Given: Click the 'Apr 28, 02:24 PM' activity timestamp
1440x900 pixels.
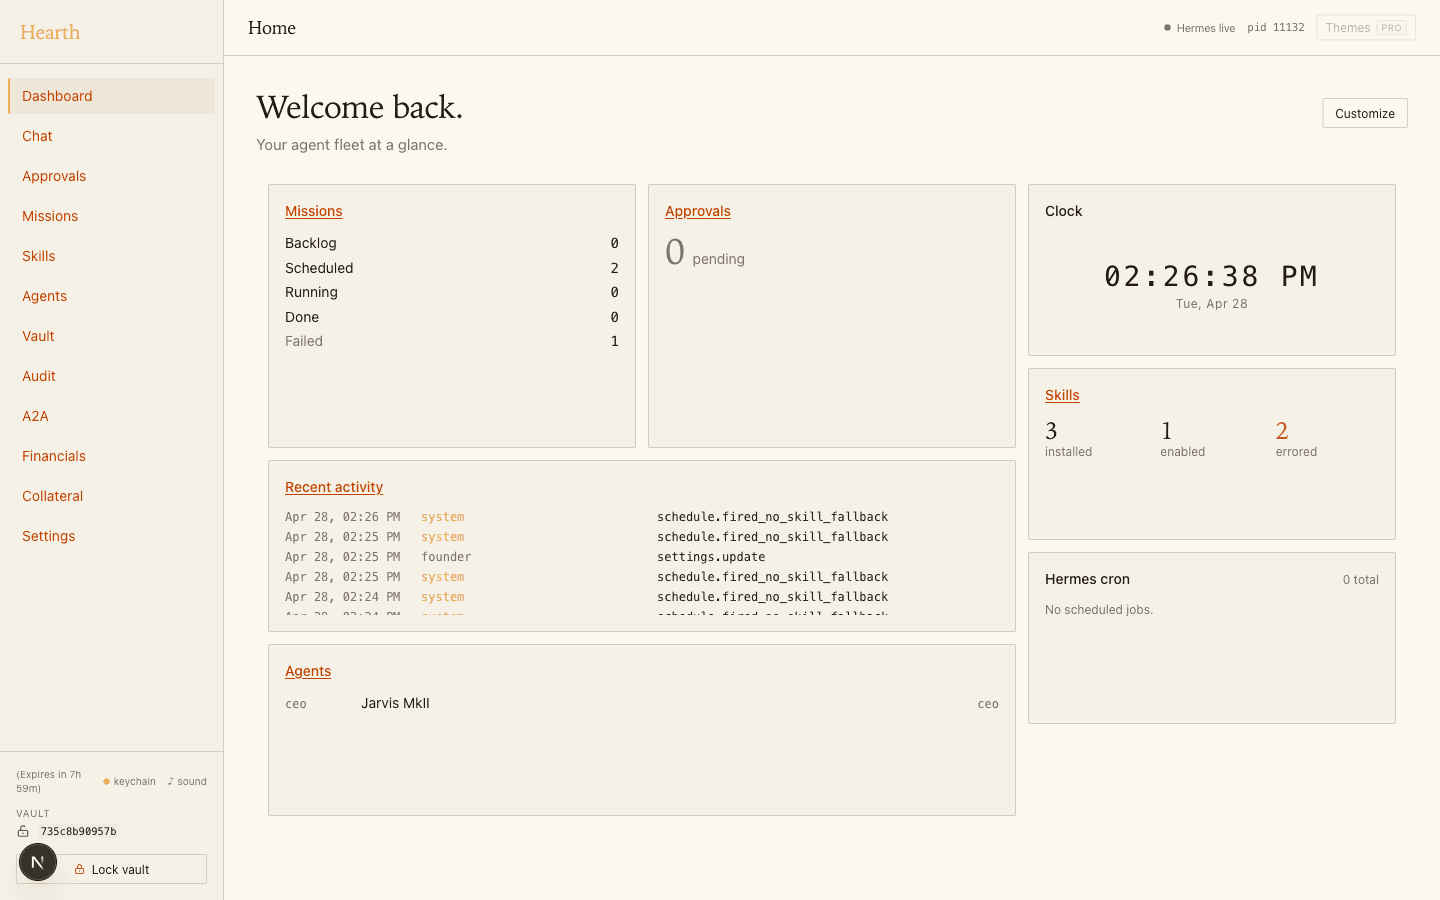Looking at the screenshot, I should [342, 597].
